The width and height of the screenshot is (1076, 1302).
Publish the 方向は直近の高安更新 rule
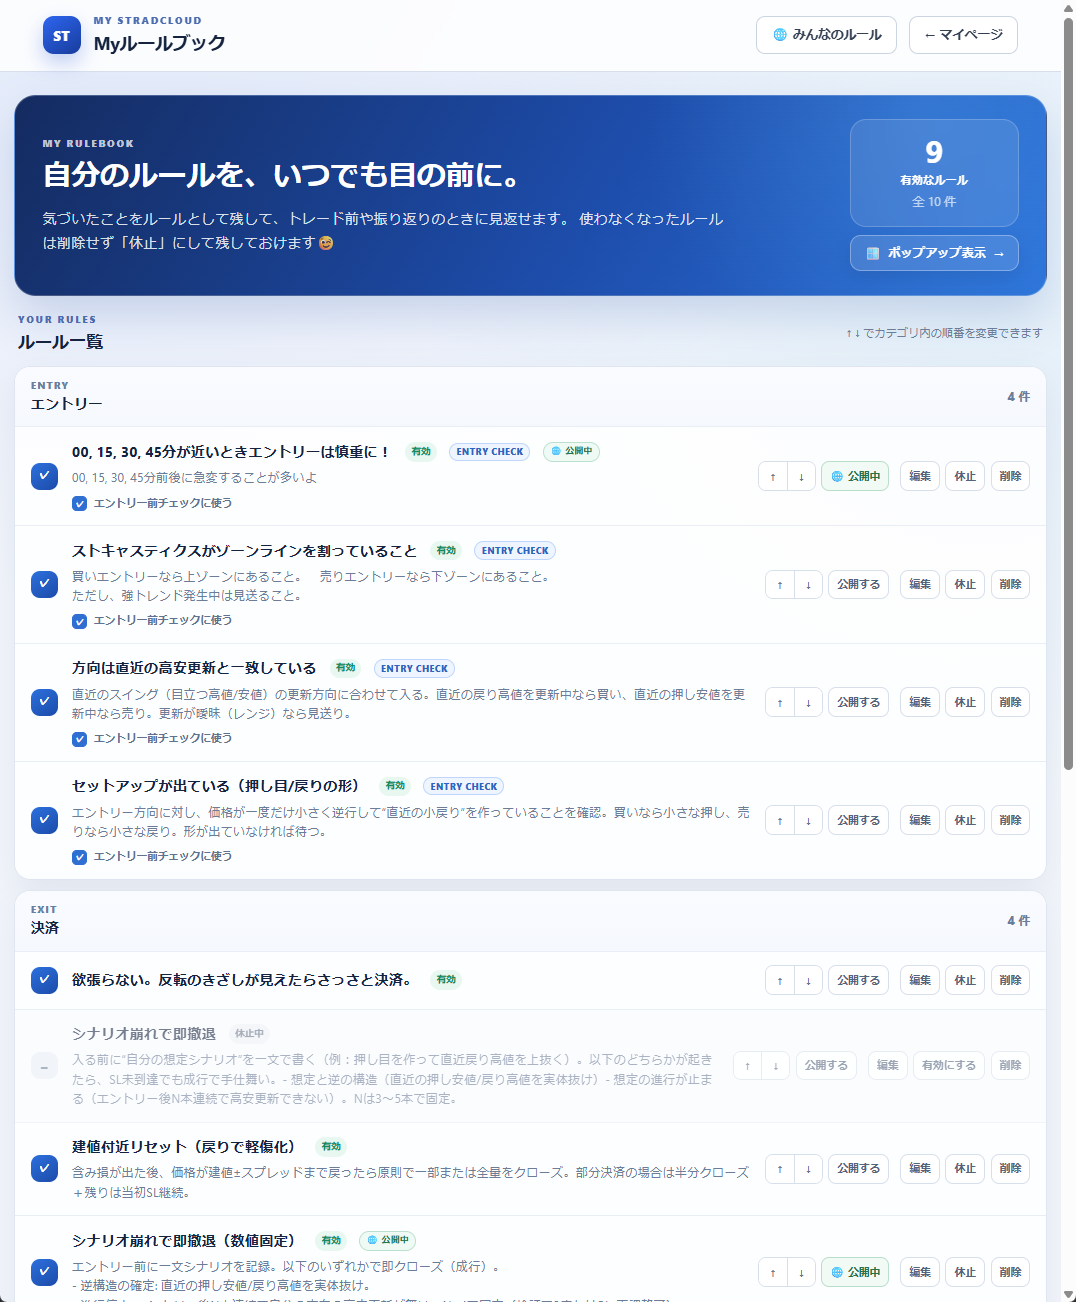tap(858, 703)
